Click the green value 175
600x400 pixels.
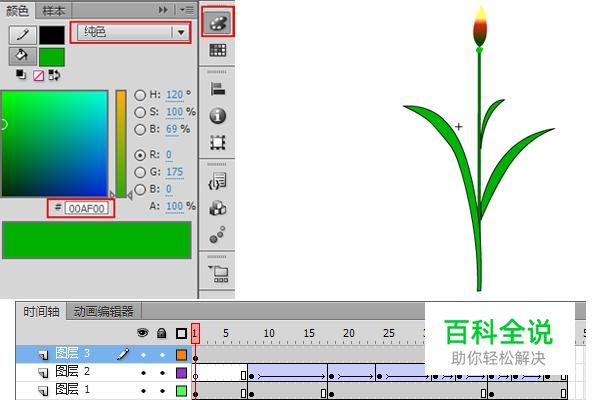click(x=174, y=172)
